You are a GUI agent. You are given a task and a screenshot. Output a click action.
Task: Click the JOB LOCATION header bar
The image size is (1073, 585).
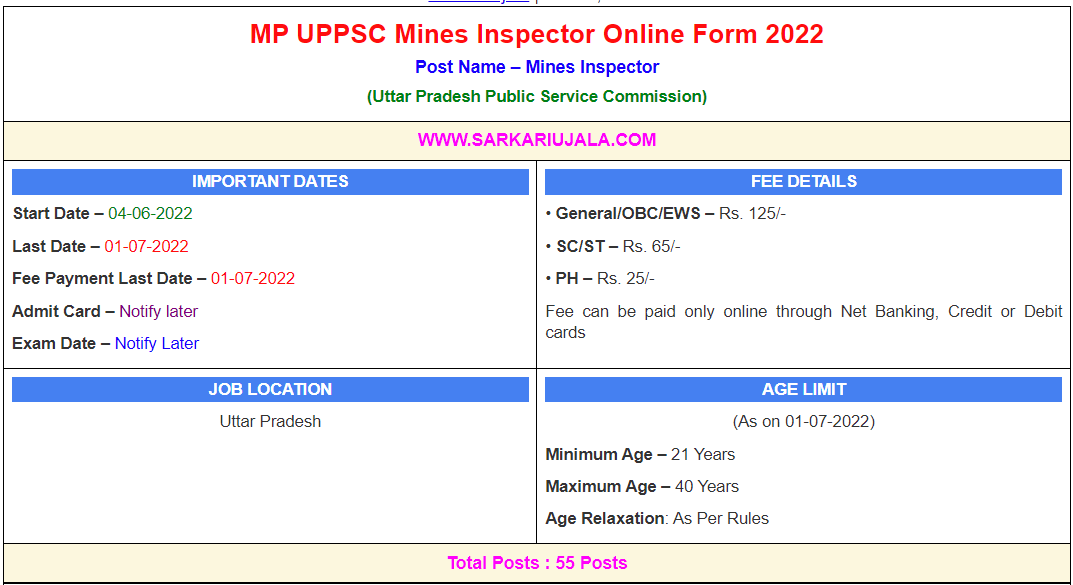click(270, 390)
